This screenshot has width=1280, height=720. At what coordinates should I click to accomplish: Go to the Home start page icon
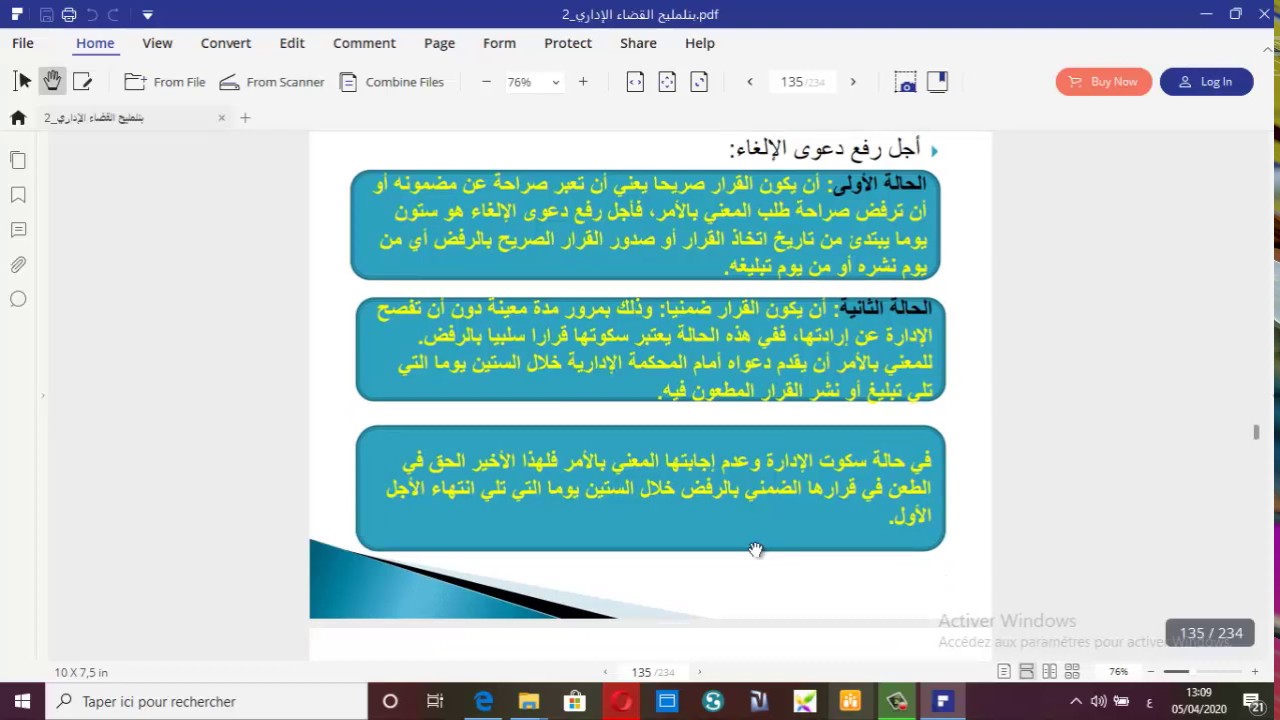coord(18,118)
